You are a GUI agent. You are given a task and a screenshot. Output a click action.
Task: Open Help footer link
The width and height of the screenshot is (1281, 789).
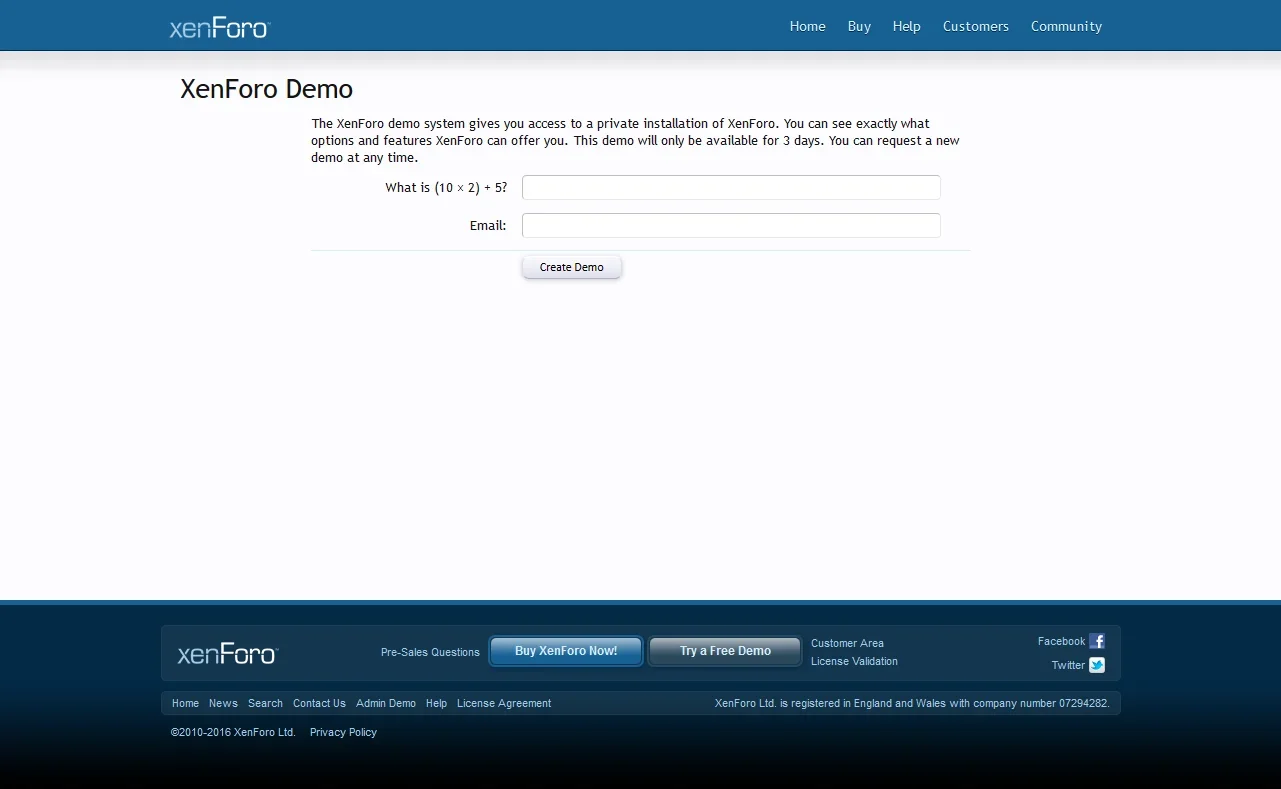[x=436, y=703]
